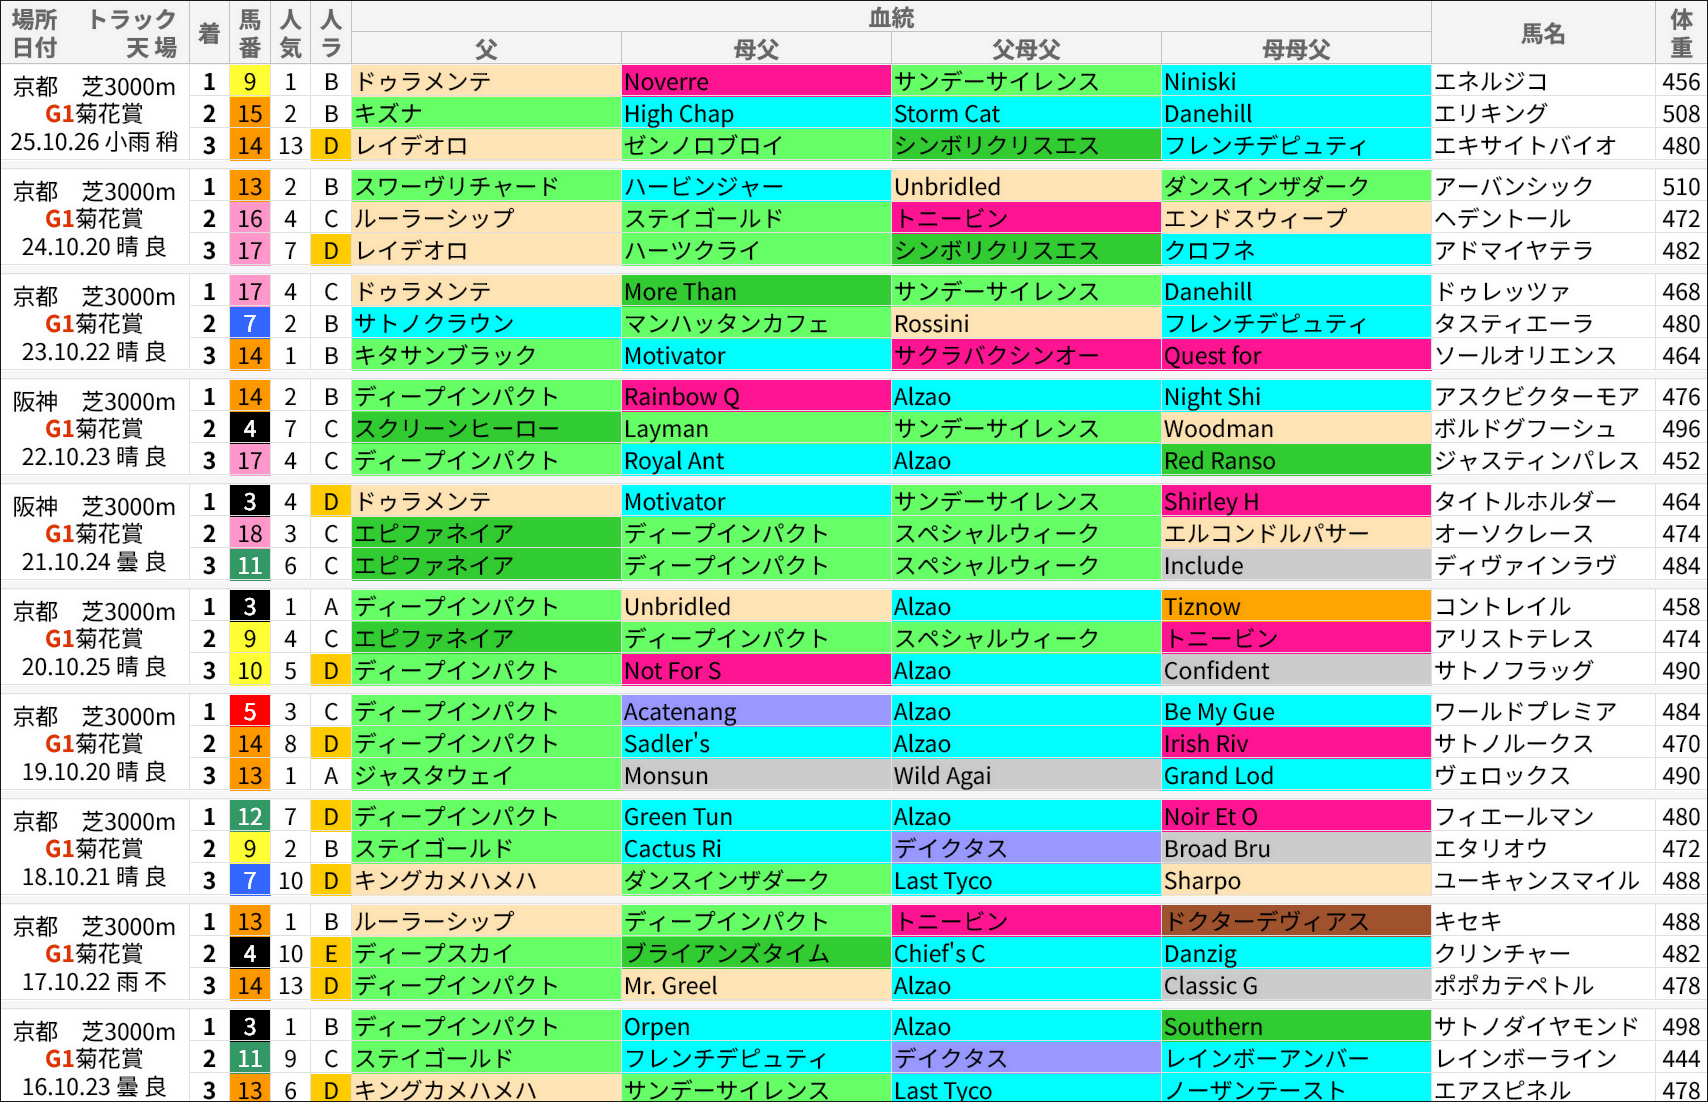Click the Niniski cell
Image resolution: width=1708 pixels, height=1102 pixels.
[x=1296, y=82]
